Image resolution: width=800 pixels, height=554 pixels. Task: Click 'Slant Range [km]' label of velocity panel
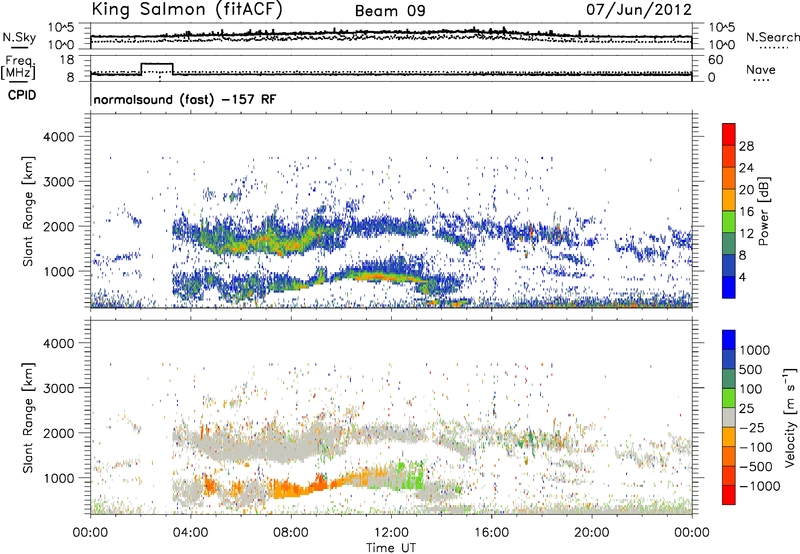[x=28, y=418]
